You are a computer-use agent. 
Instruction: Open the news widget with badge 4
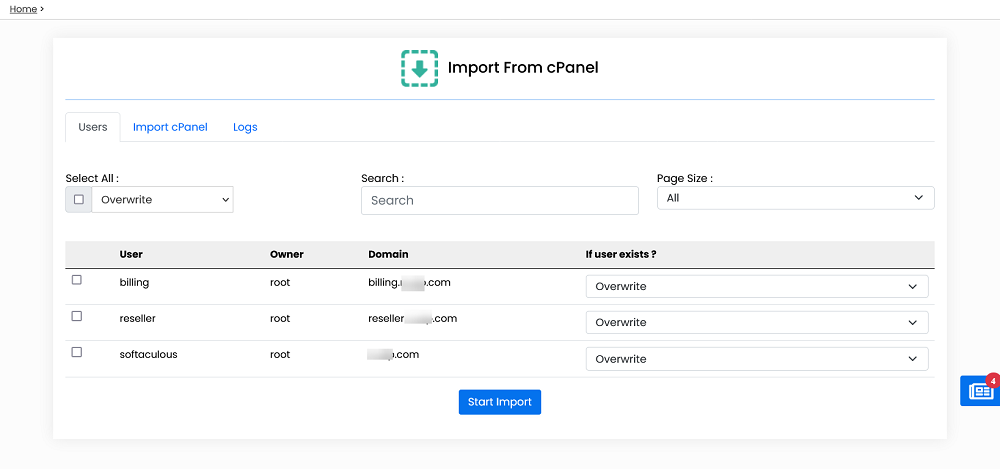click(x=980, y=391)
